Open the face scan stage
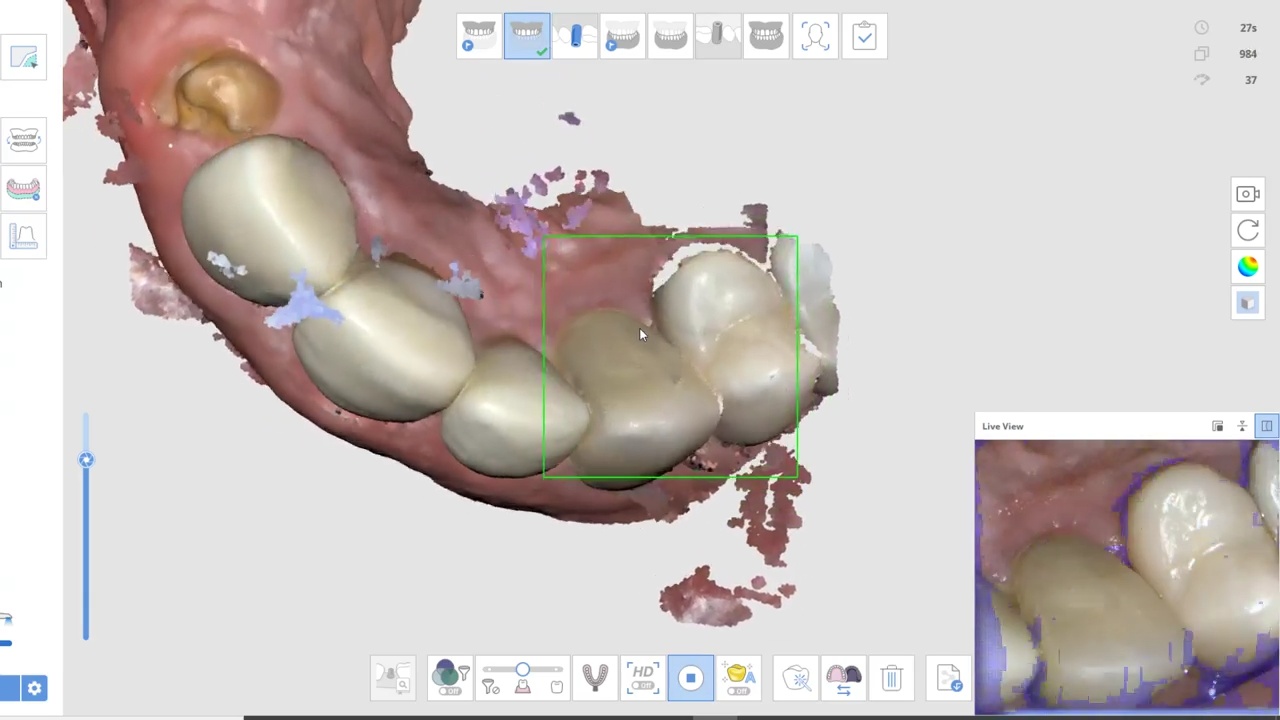This screenshot has height=720, width=1280. tap(815, 36)
